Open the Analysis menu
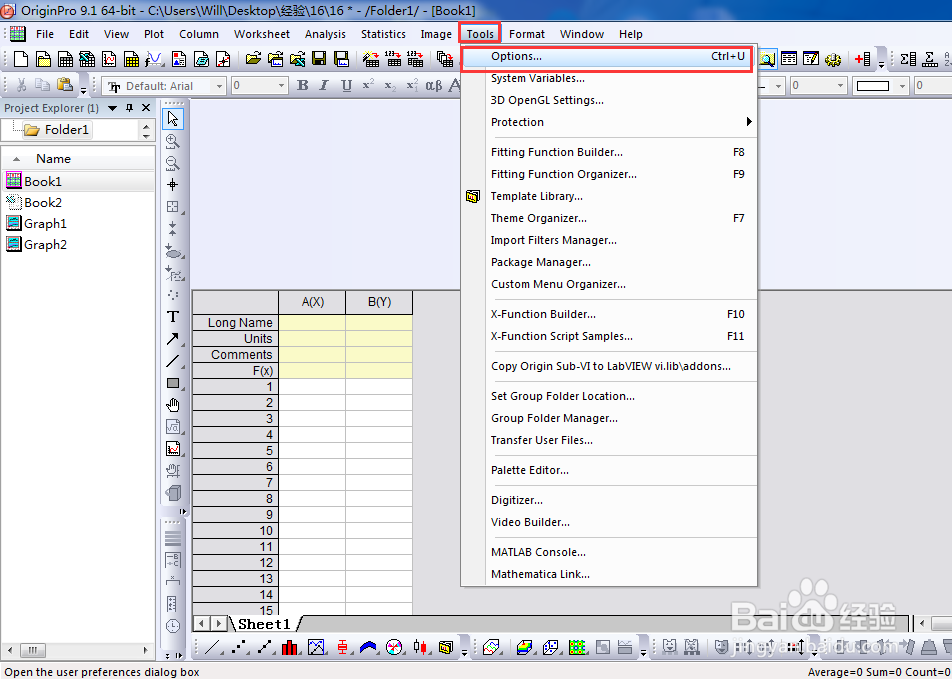 pos(325,34)
